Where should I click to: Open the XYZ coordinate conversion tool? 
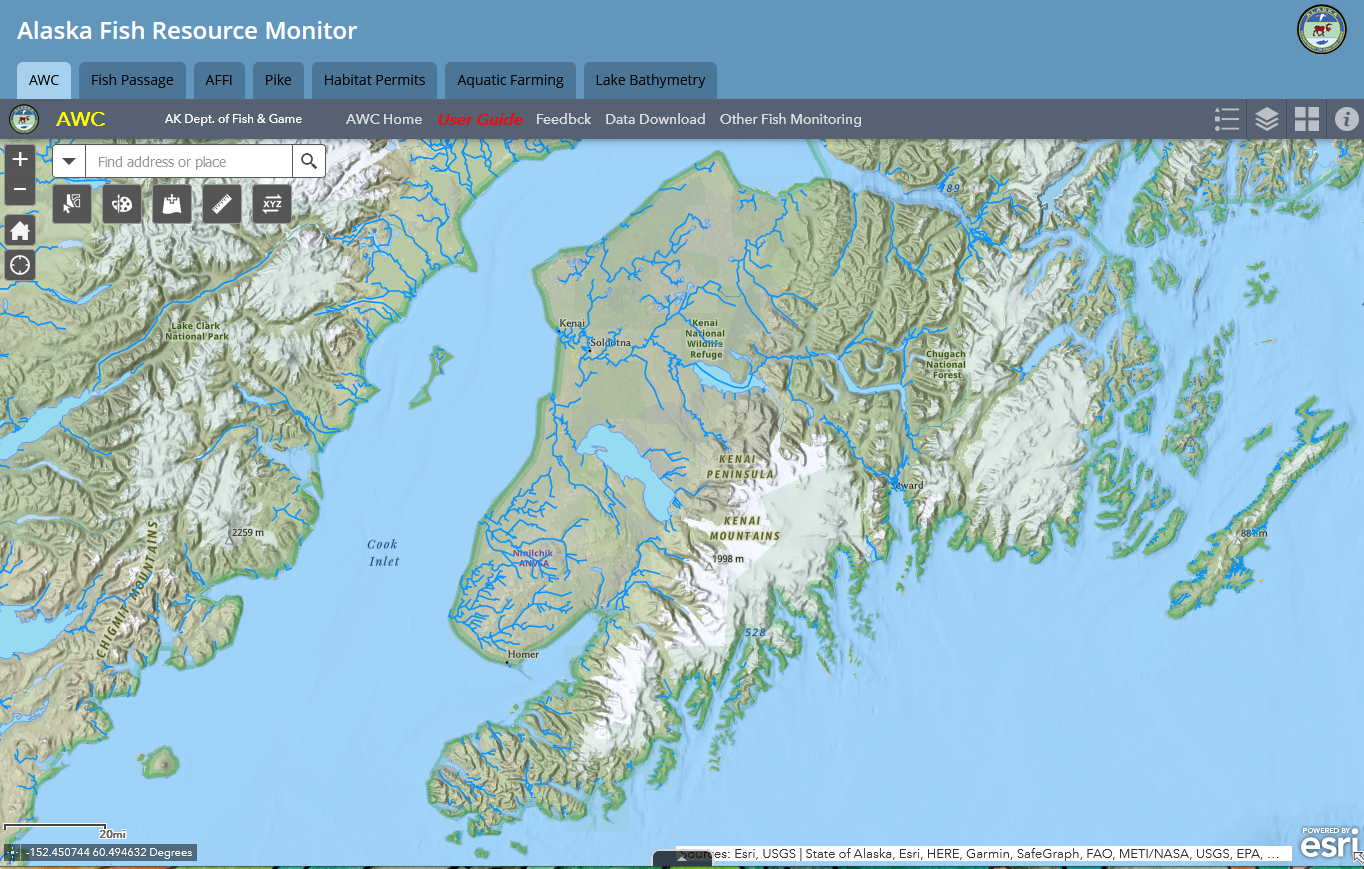[272, 204]
